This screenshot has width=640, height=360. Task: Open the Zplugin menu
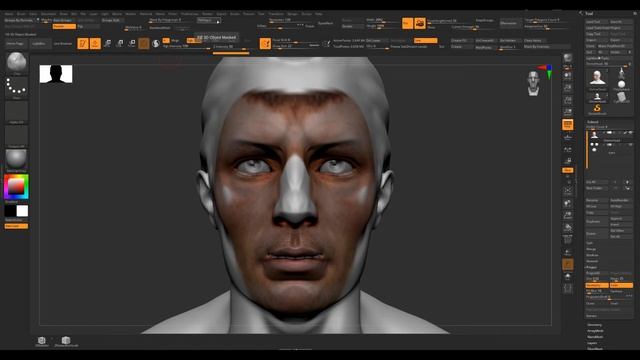[292, 13]
